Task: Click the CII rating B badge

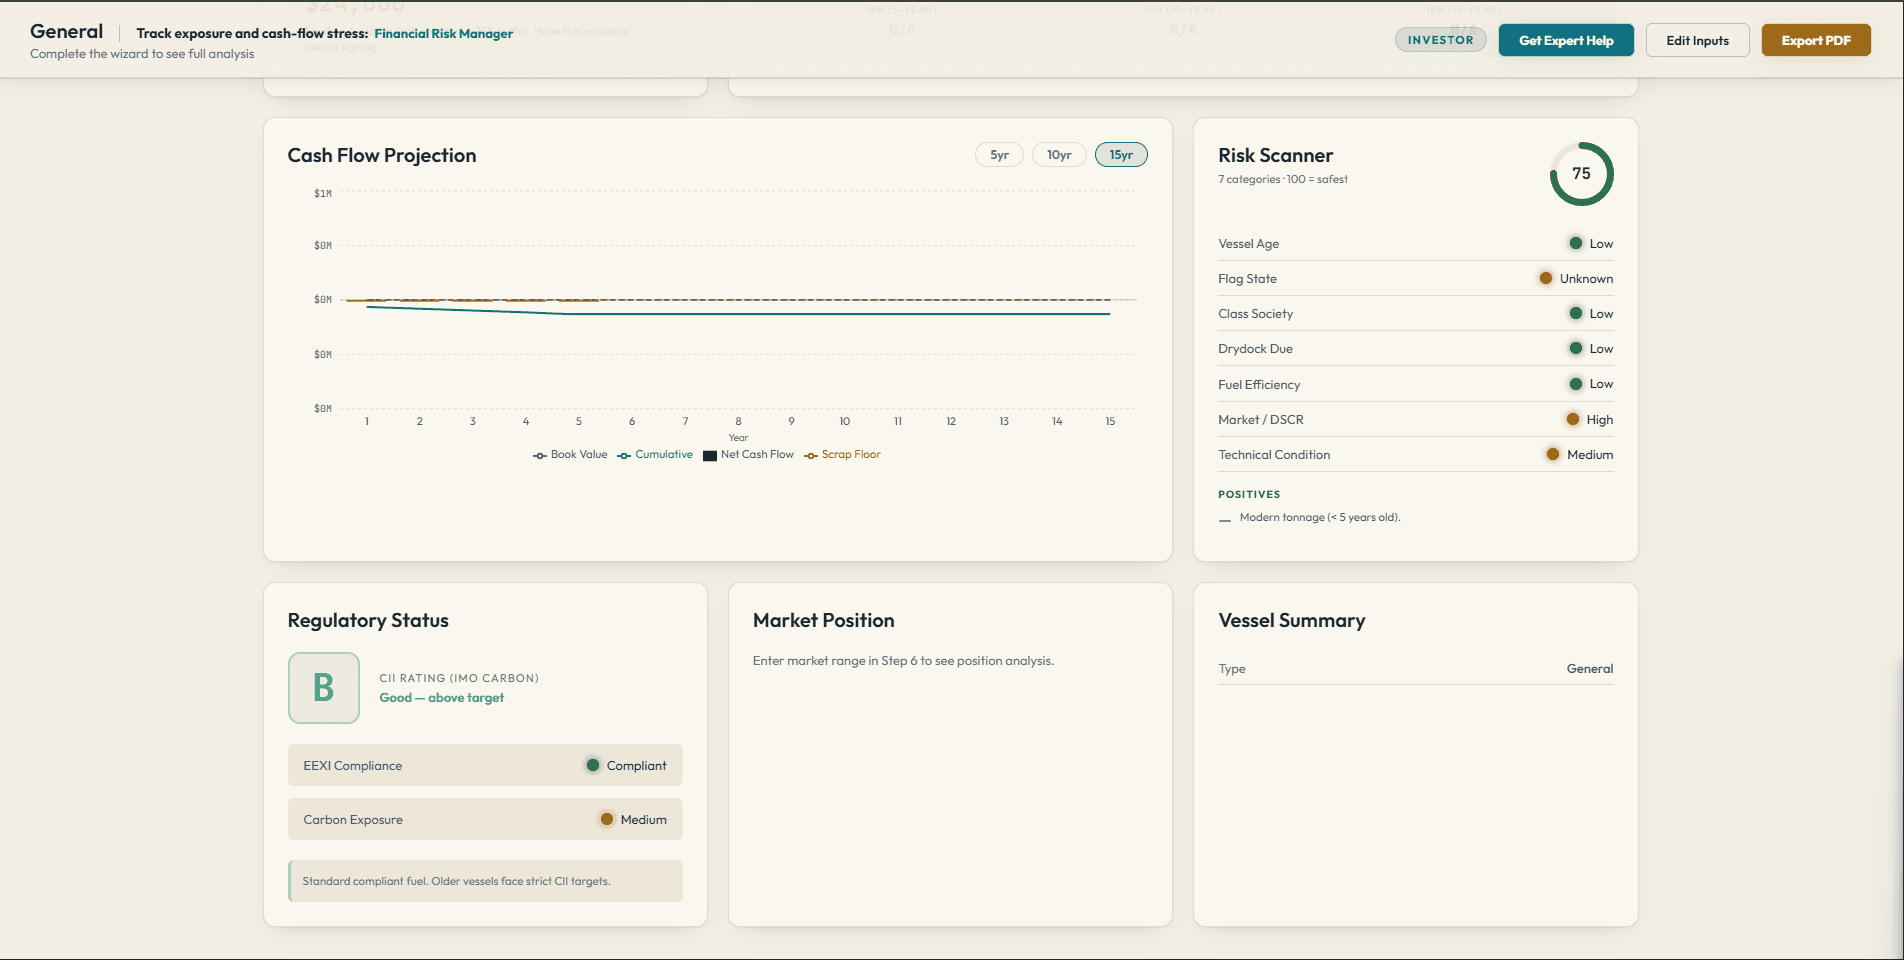Action: tap(324, 688)
